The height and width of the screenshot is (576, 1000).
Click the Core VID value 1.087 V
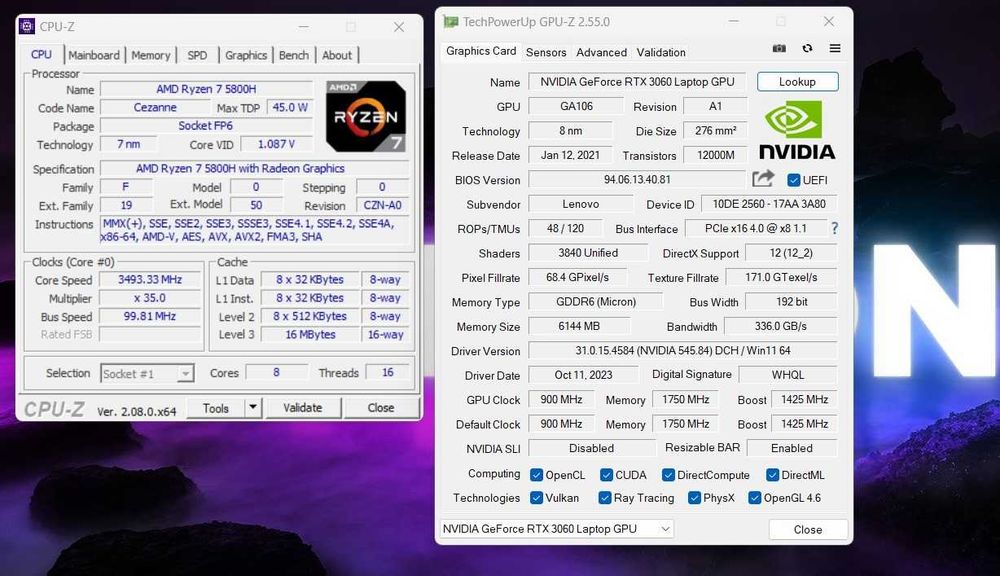pos(276,144)
